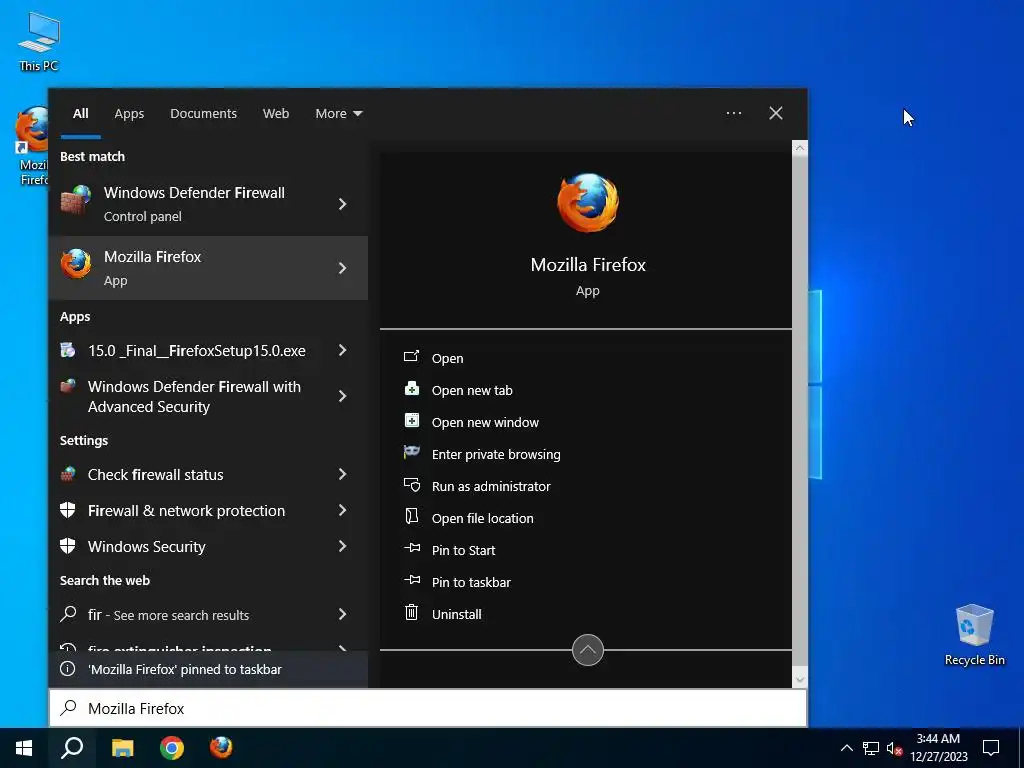Image resolution: width=1024 pixels, height=768 pixels.
Task: Open the This PC desktop icon
Action: click(x=39, y=42)
